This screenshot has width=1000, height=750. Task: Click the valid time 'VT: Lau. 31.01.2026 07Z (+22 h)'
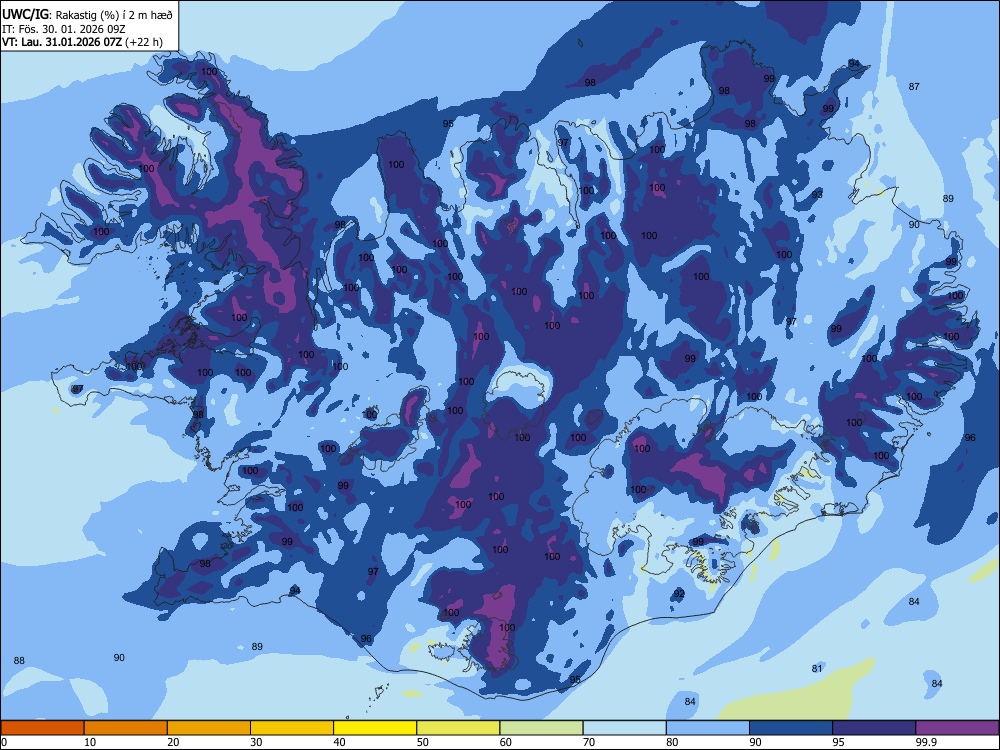82,42
